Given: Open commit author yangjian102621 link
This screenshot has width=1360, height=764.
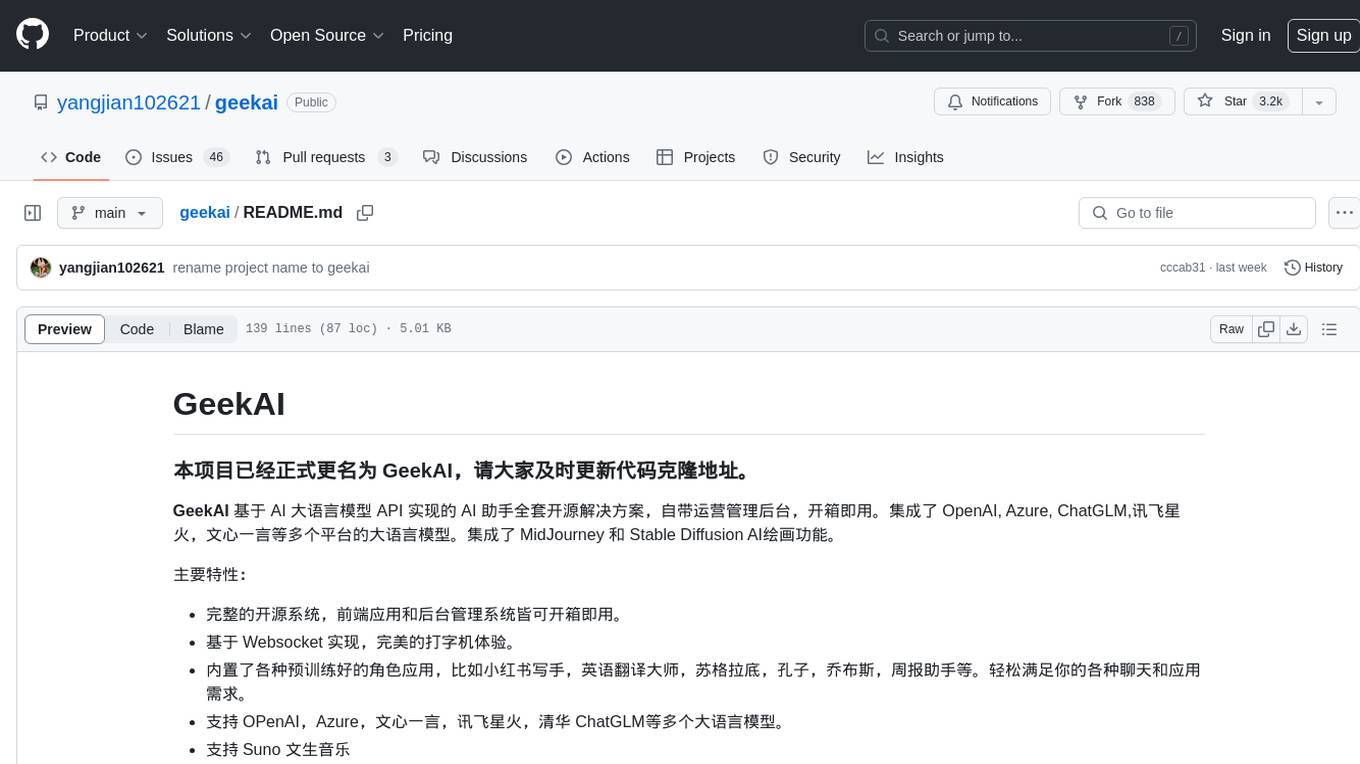Looking at the screenshot, I should click(112, 268).
